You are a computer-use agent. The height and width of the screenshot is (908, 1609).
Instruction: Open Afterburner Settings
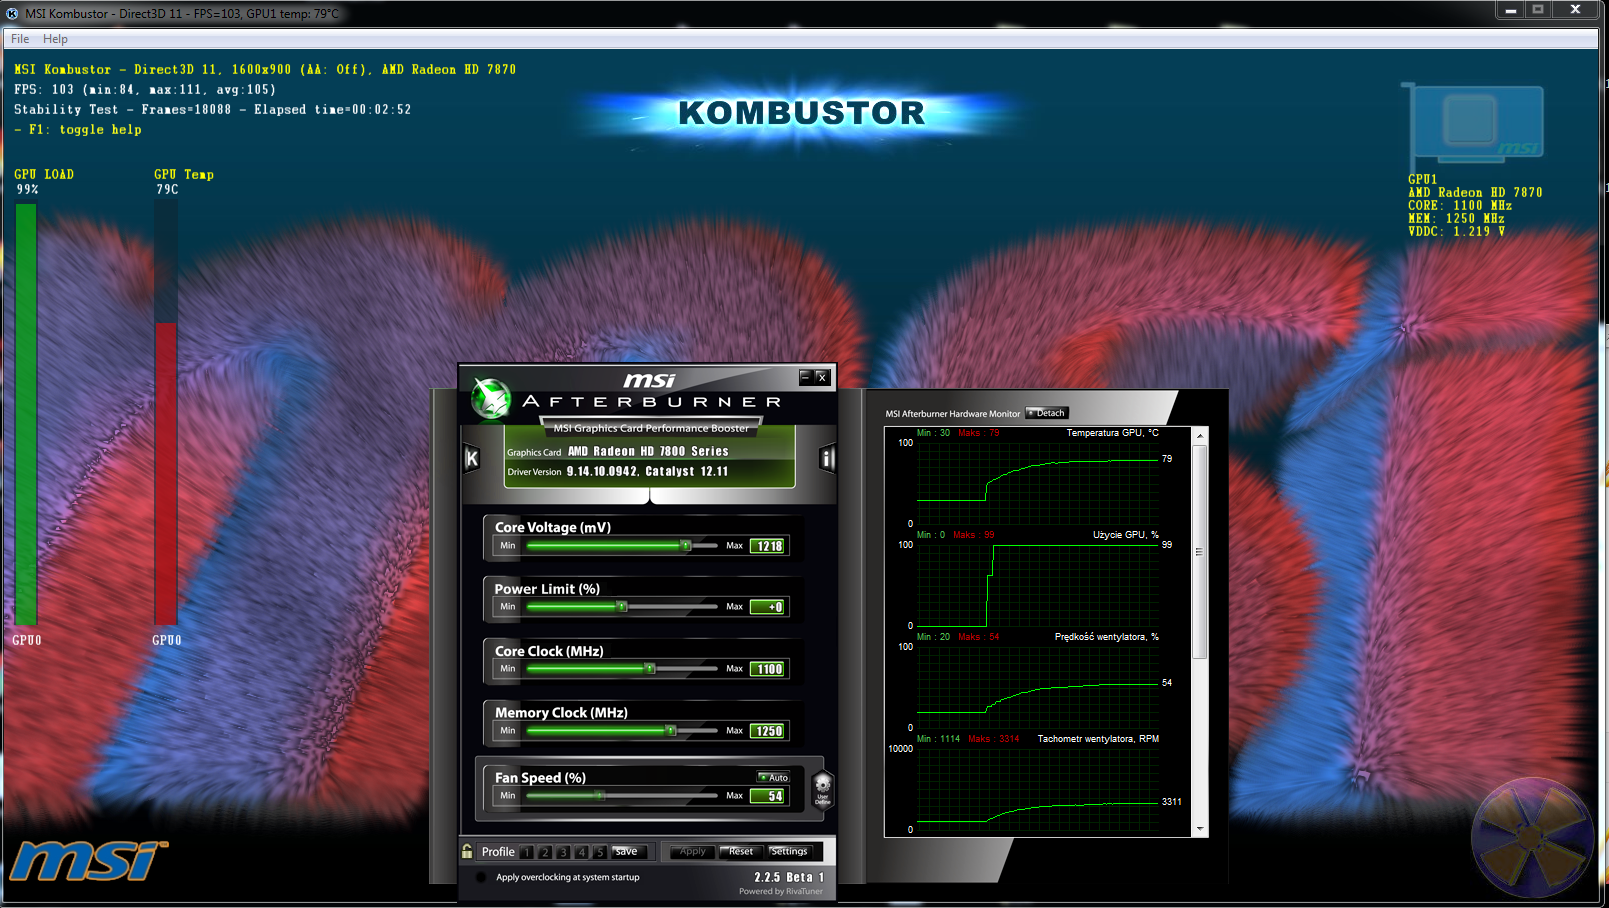pos(789,852)
